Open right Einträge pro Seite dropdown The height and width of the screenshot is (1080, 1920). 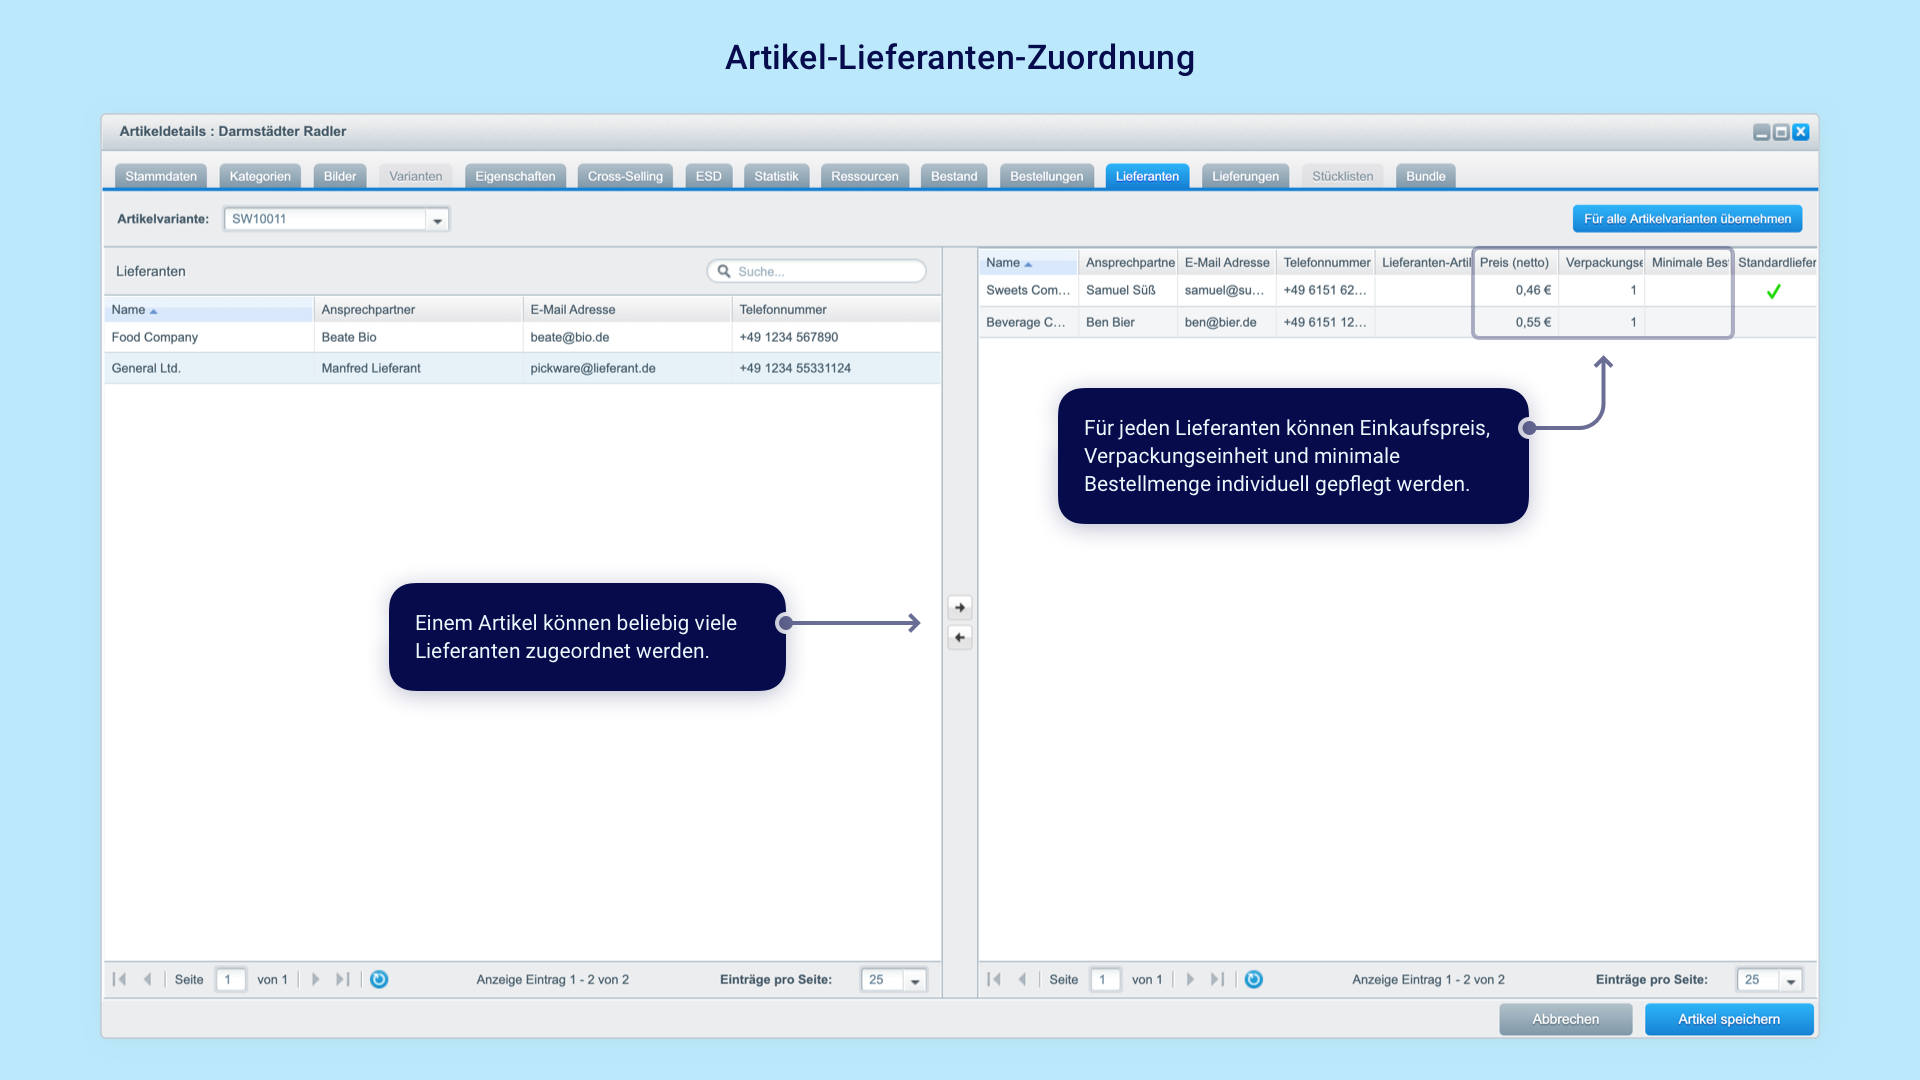1791,981
